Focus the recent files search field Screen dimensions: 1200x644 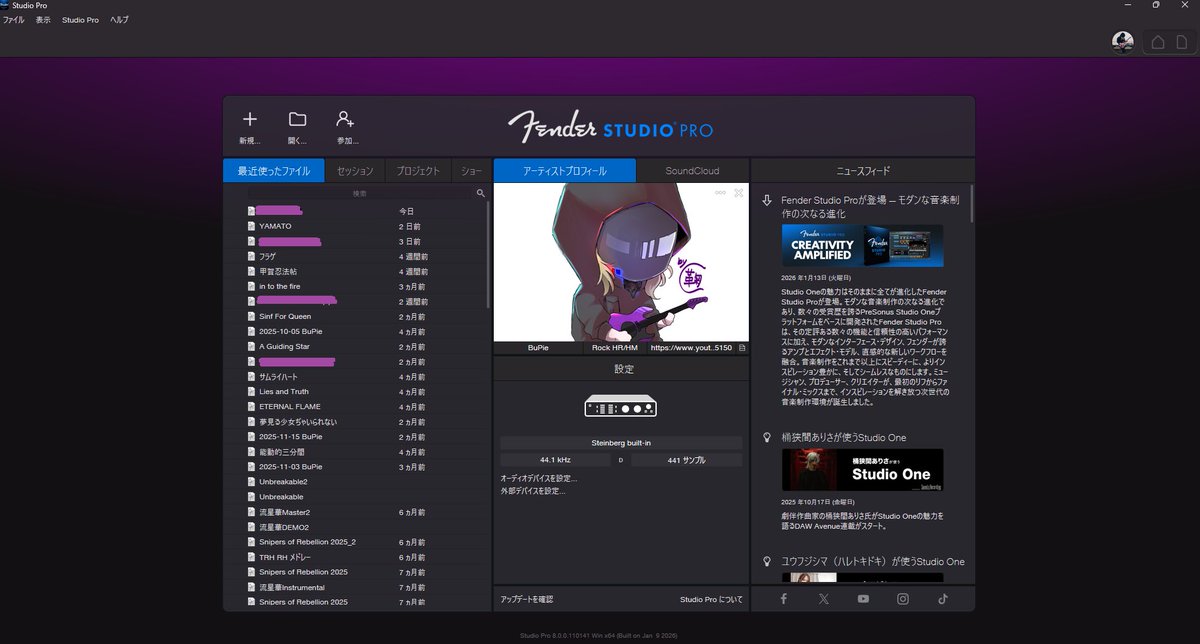[x=360, y=193]
